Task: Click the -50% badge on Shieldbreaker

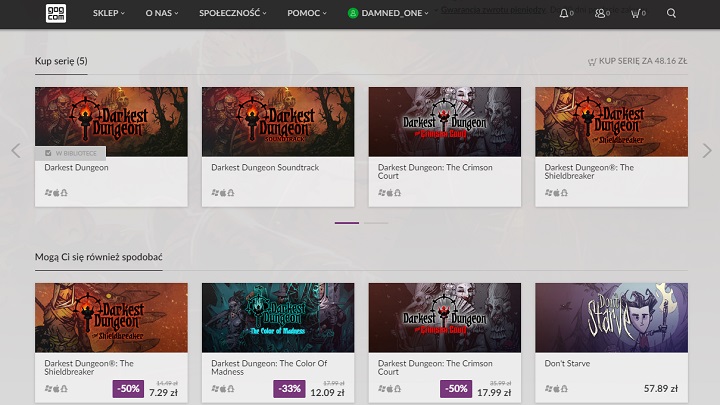Action: pyautogui.click(x=128, y=388)
